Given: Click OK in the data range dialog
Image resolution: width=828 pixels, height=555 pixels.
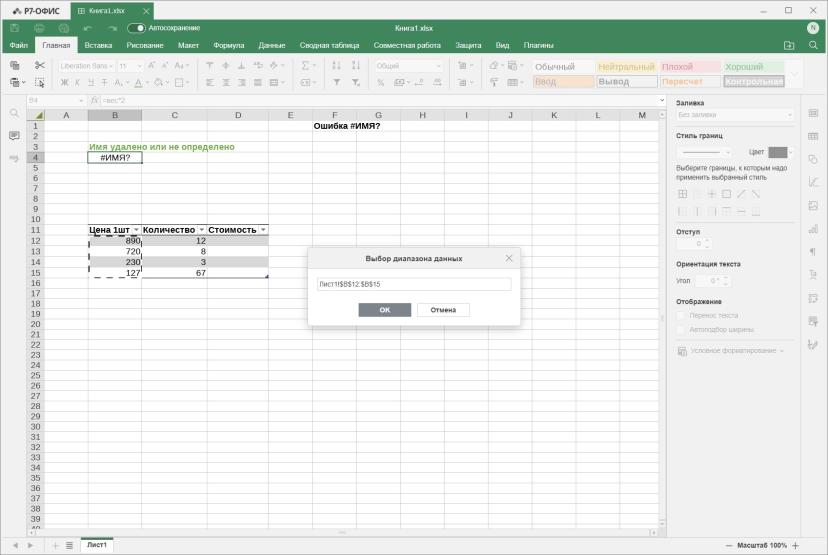Looking at the screenshot, I should coord(384,310).
